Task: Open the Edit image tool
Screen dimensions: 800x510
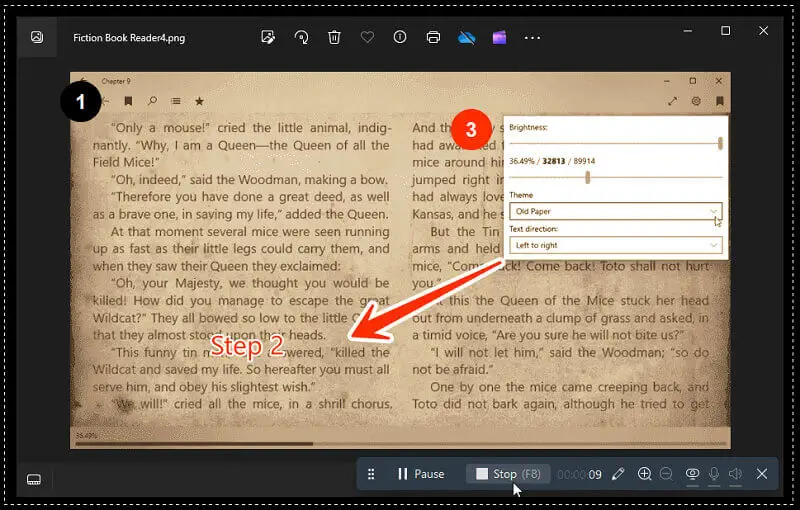Action: [x=268, y=37]
